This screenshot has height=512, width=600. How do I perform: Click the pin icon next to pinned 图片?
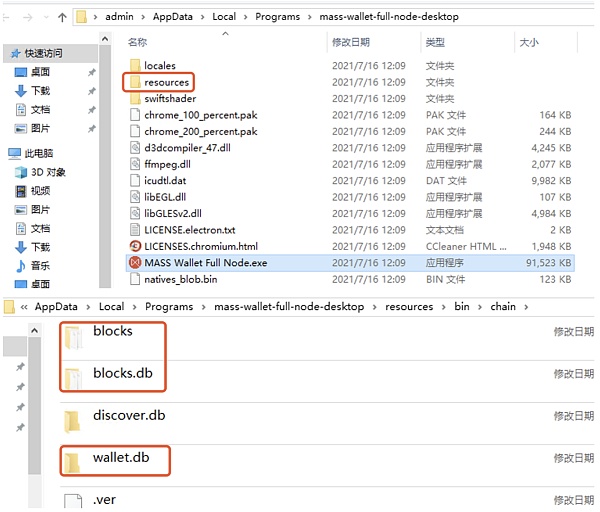91,129
